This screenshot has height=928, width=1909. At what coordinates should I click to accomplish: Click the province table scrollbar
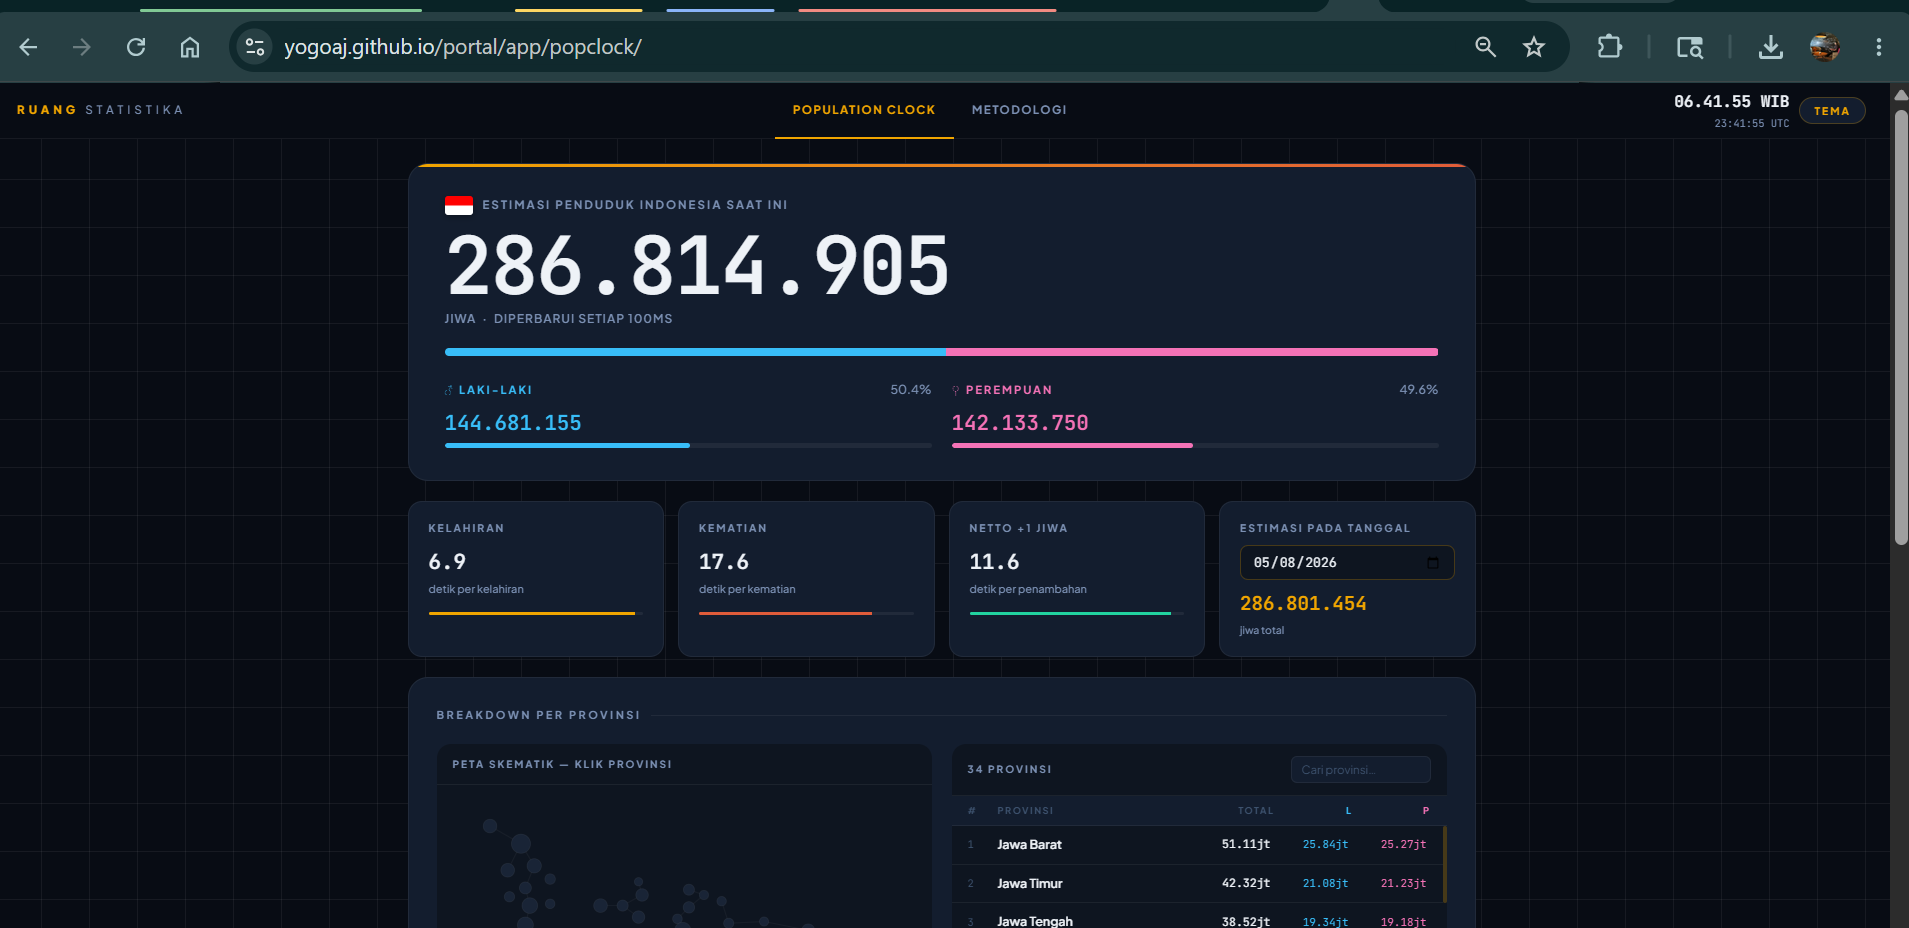pyautogui.click(x=1445, y=865)
